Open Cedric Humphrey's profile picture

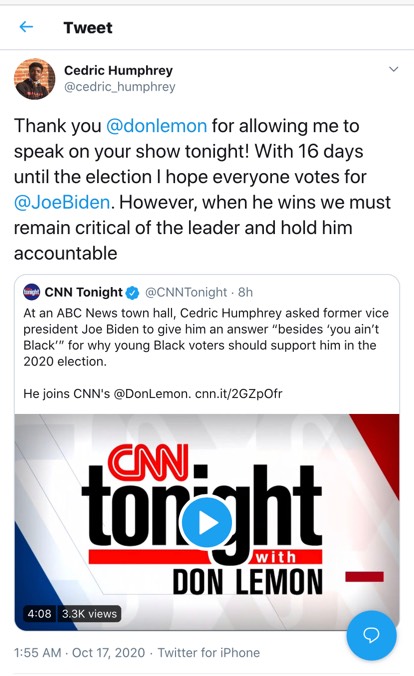tap(35, 79)
